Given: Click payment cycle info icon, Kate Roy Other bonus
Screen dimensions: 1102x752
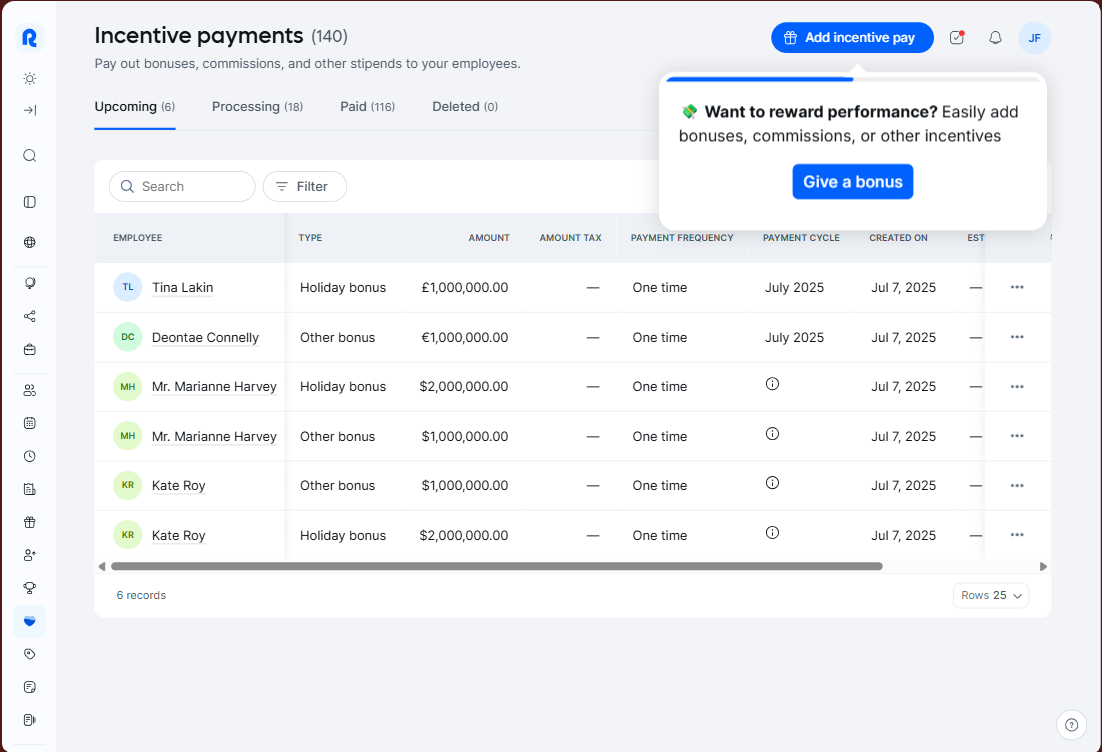Looking at the screenshot, I should click(772, 483).
